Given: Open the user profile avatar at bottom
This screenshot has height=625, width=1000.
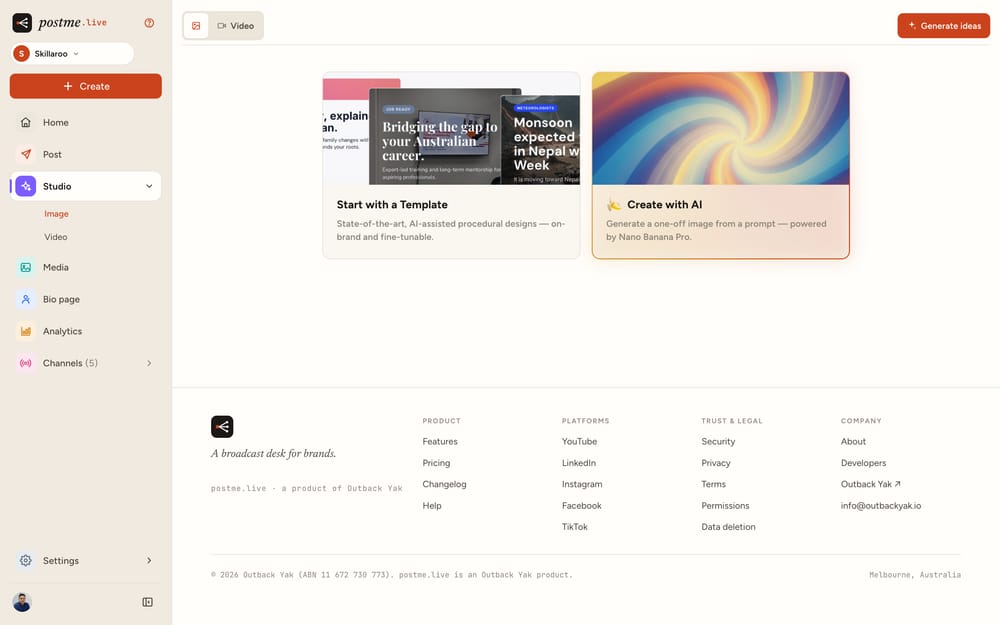Looking at the screenshot, I should tap(22, 602).
